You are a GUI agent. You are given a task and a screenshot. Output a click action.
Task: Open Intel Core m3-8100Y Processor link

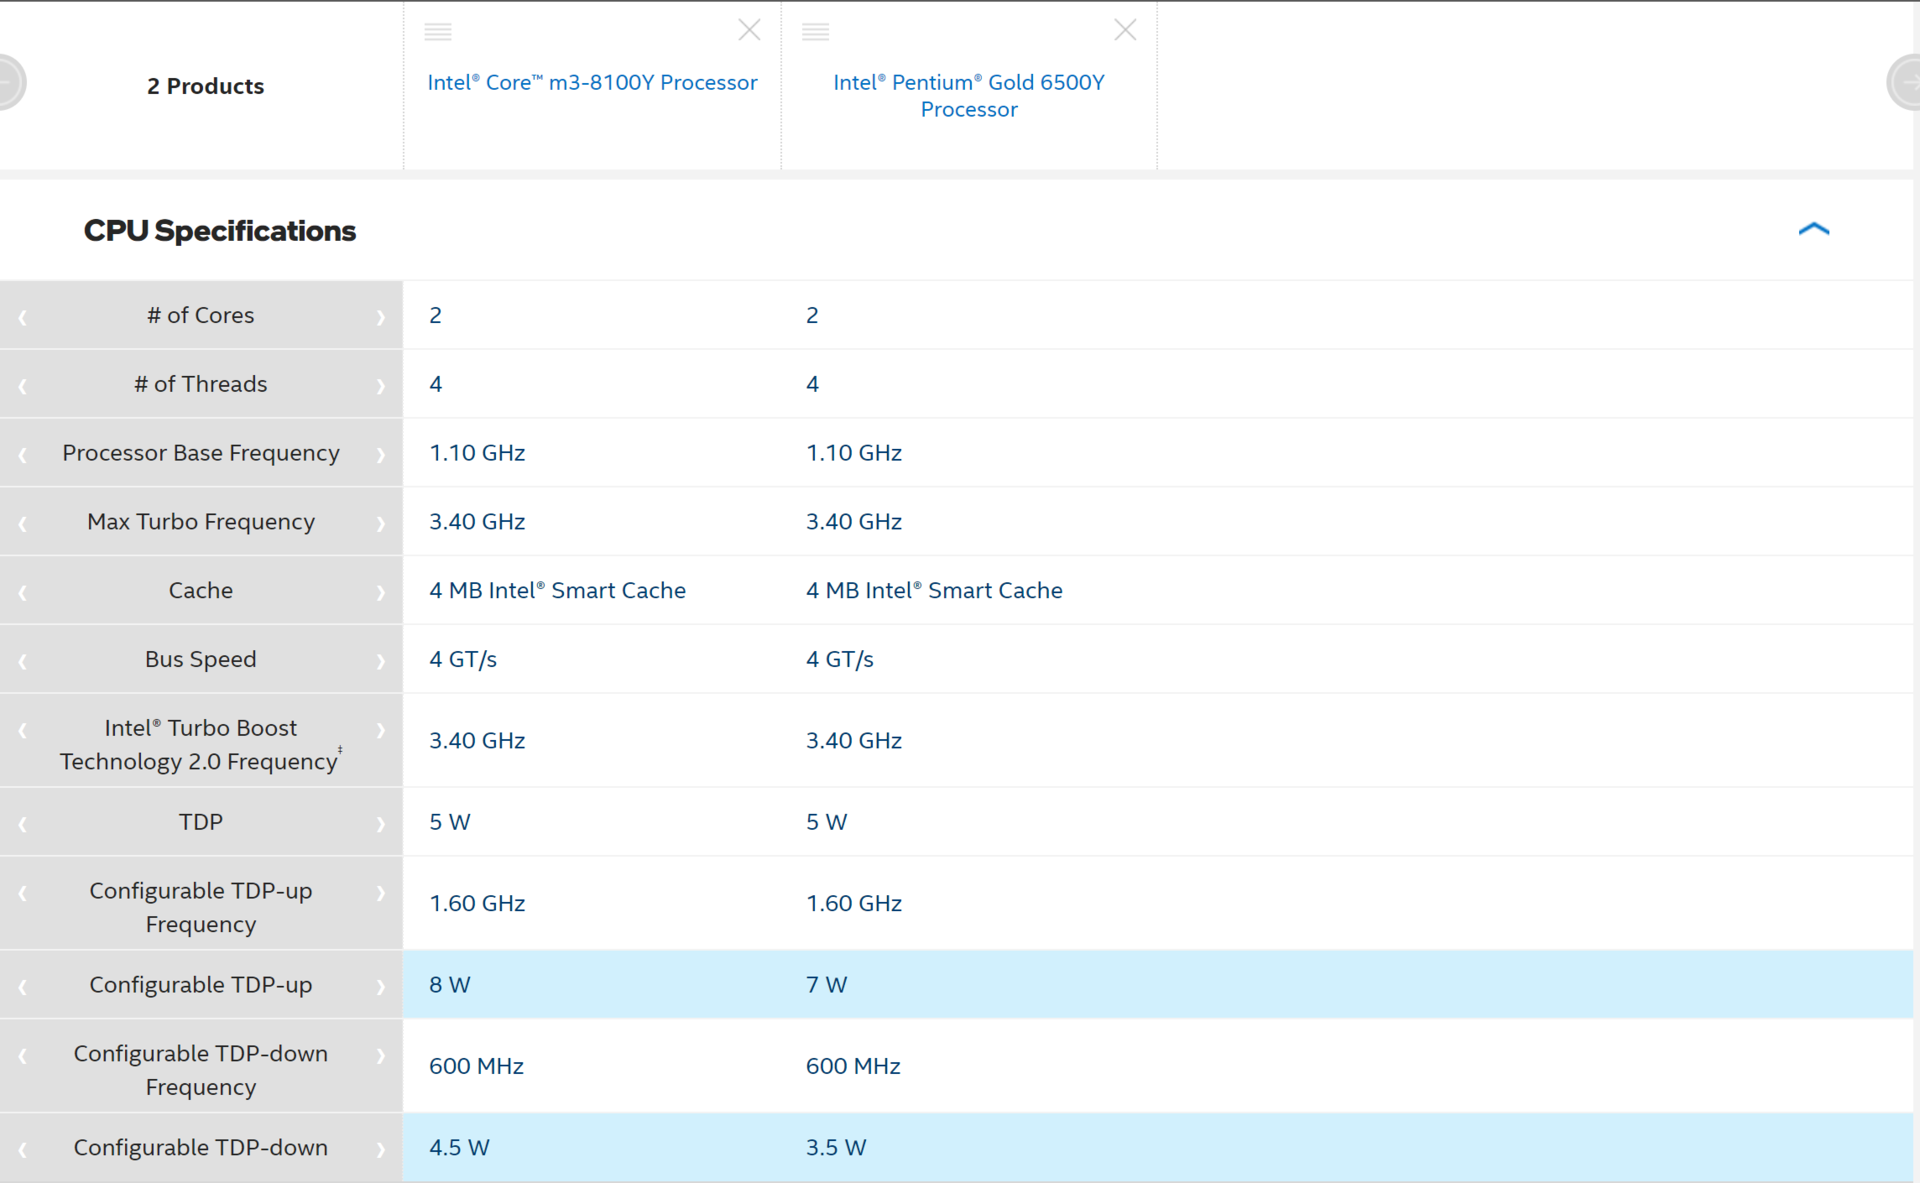592,82
